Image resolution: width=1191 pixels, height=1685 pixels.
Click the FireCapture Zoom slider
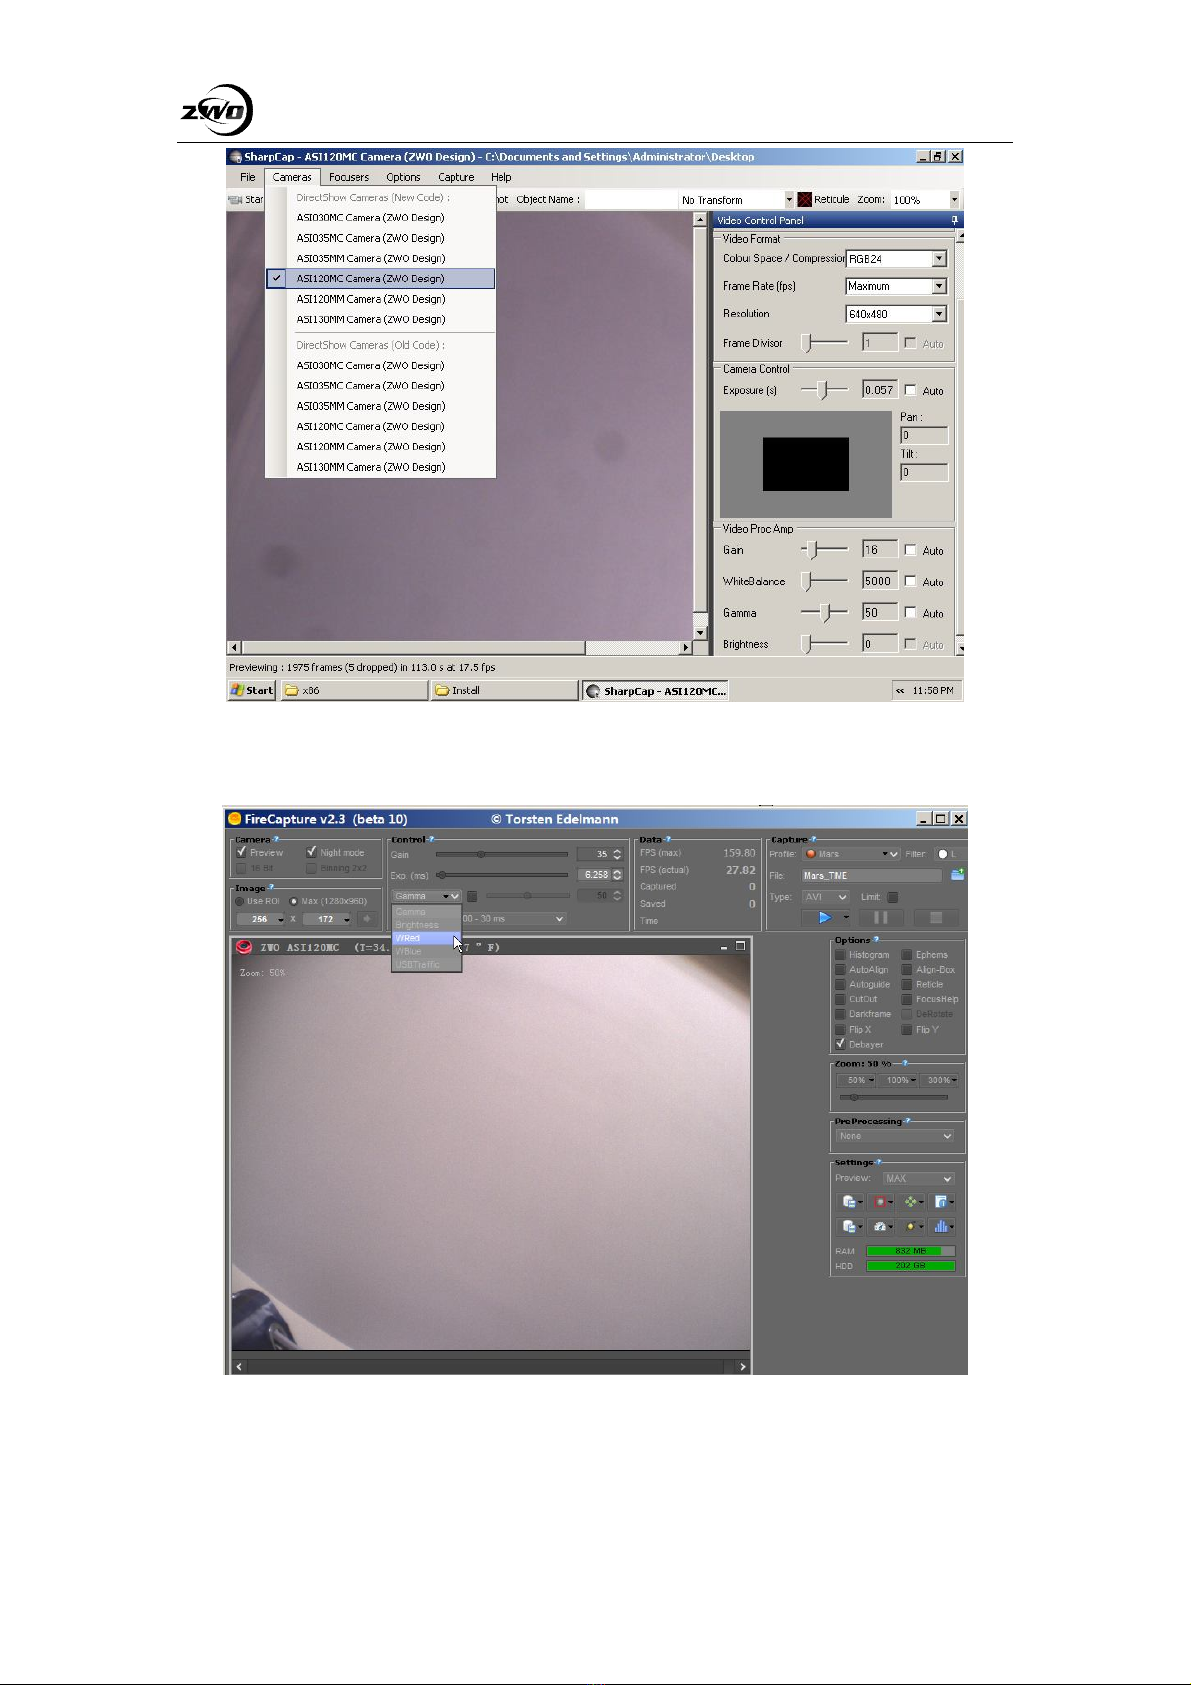click(x=894, y=1097)
